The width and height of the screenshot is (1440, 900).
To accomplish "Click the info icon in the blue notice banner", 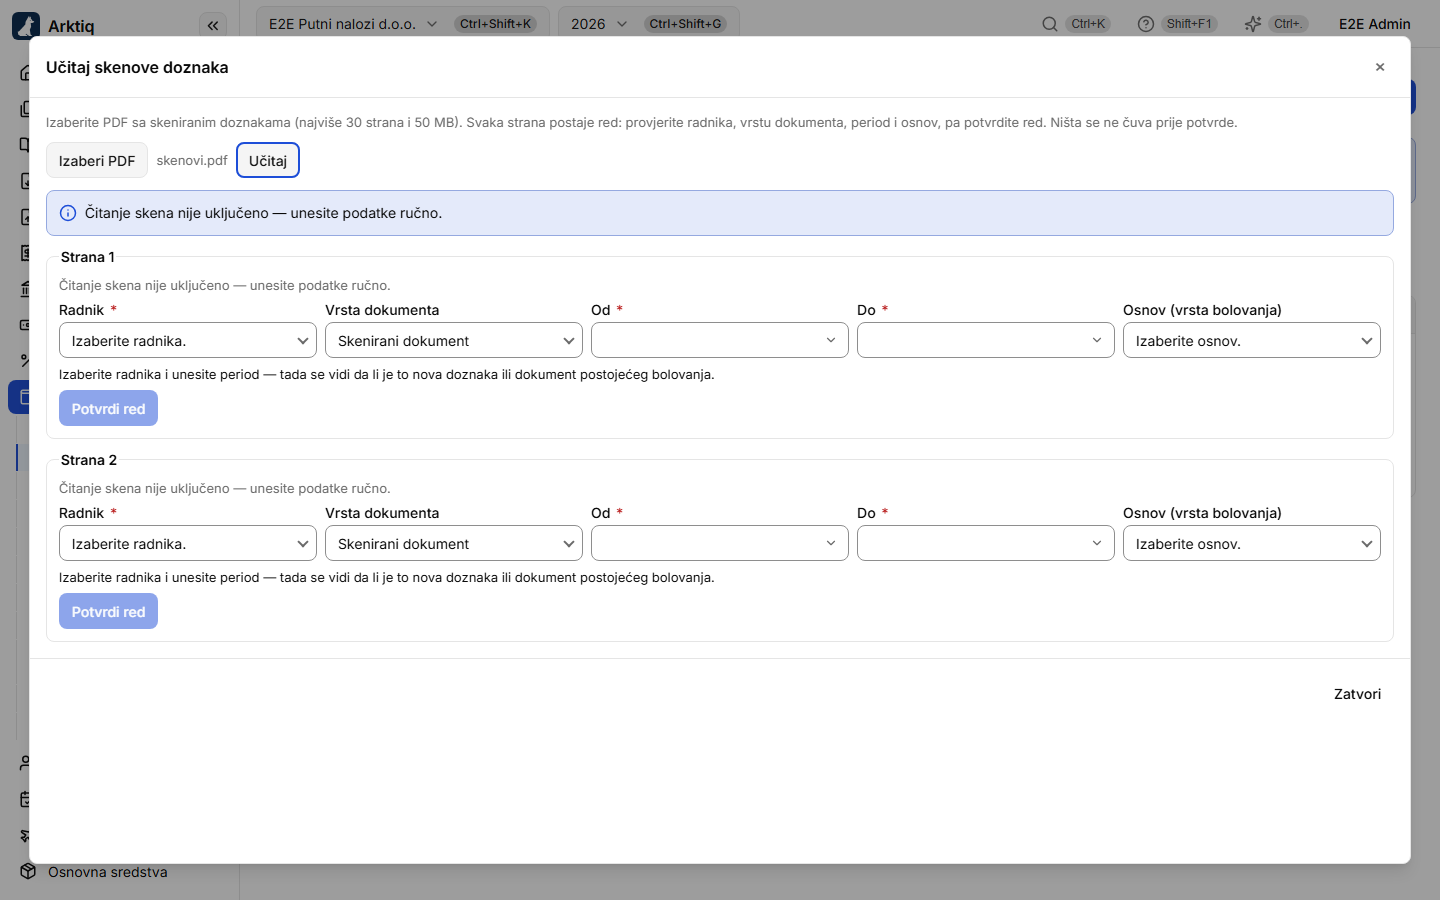I will [x=68, y=213].
